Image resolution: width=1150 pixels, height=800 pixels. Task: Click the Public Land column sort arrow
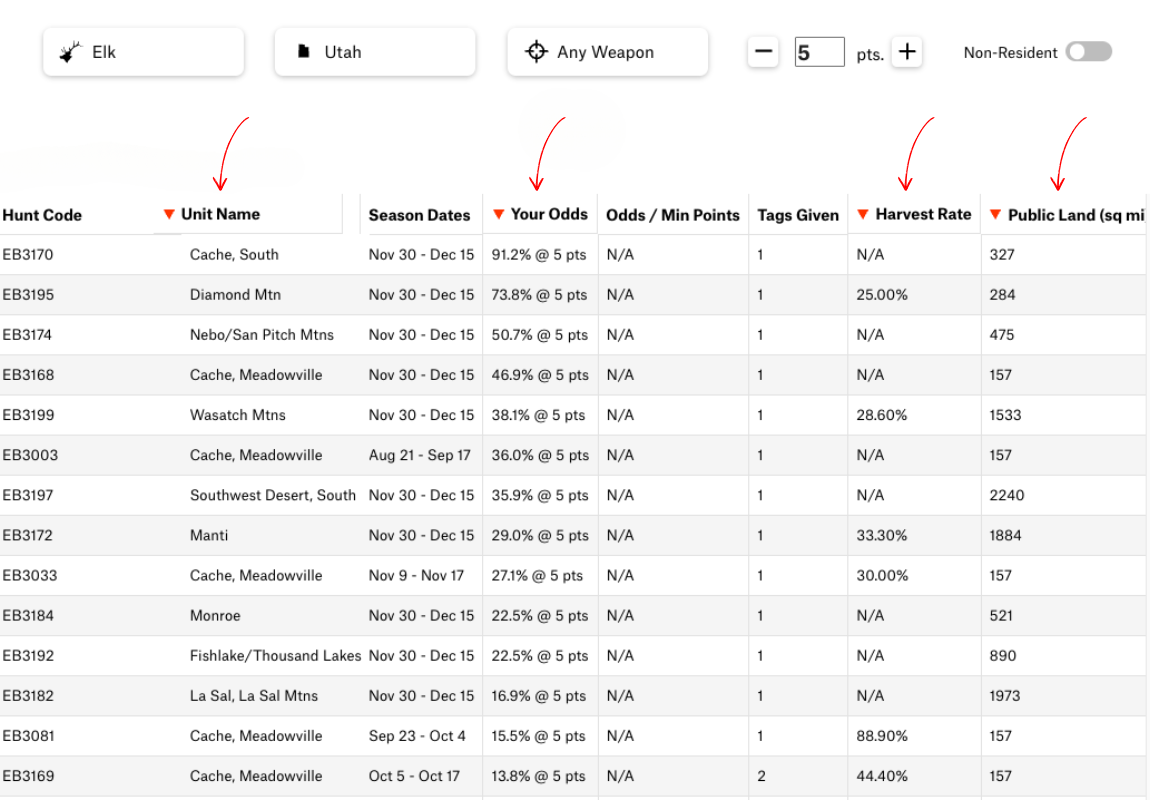[x=993, y=214]
